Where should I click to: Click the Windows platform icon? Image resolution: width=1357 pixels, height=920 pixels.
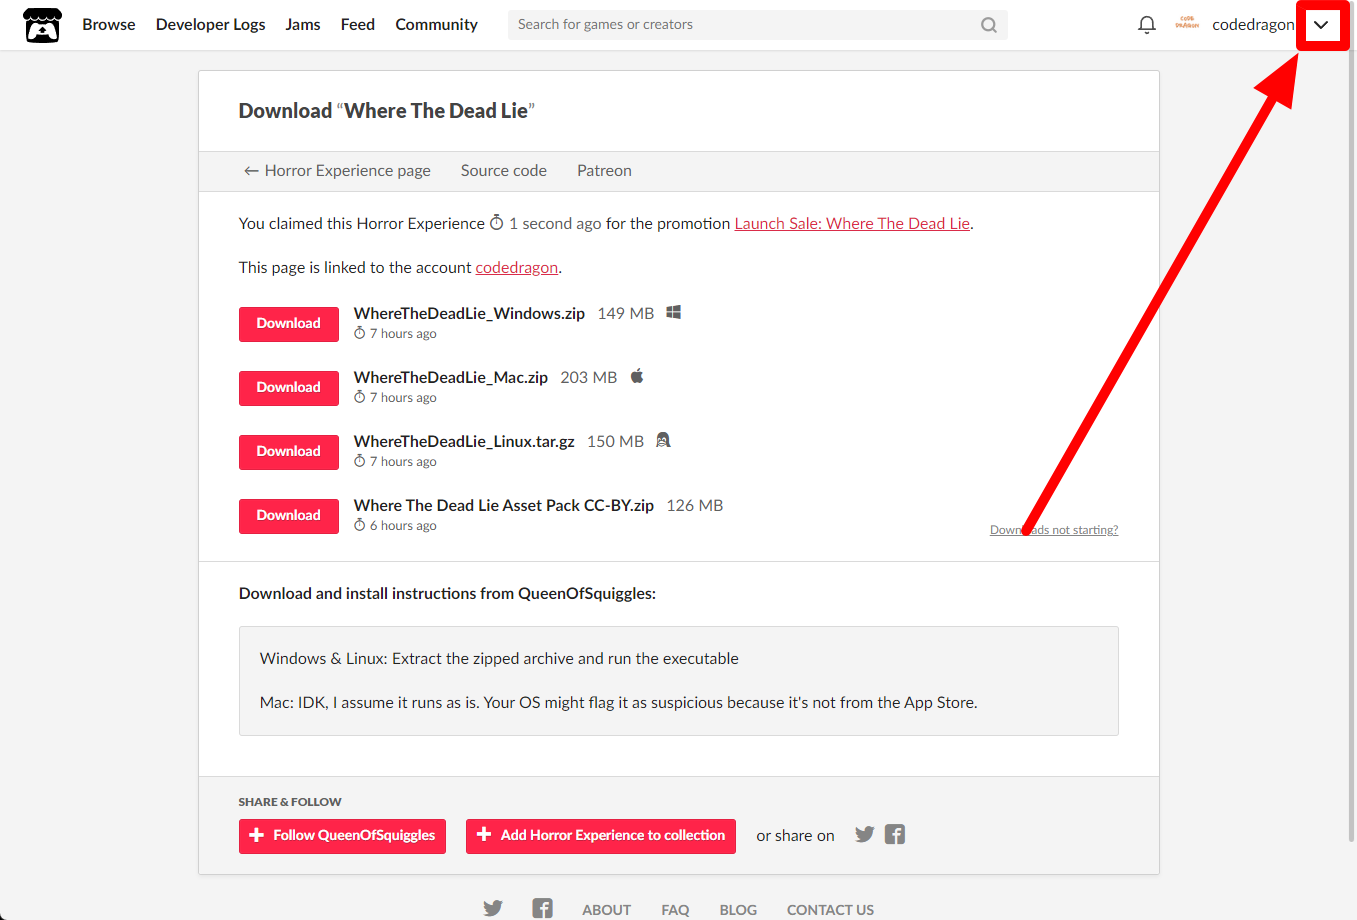point(674,312)
